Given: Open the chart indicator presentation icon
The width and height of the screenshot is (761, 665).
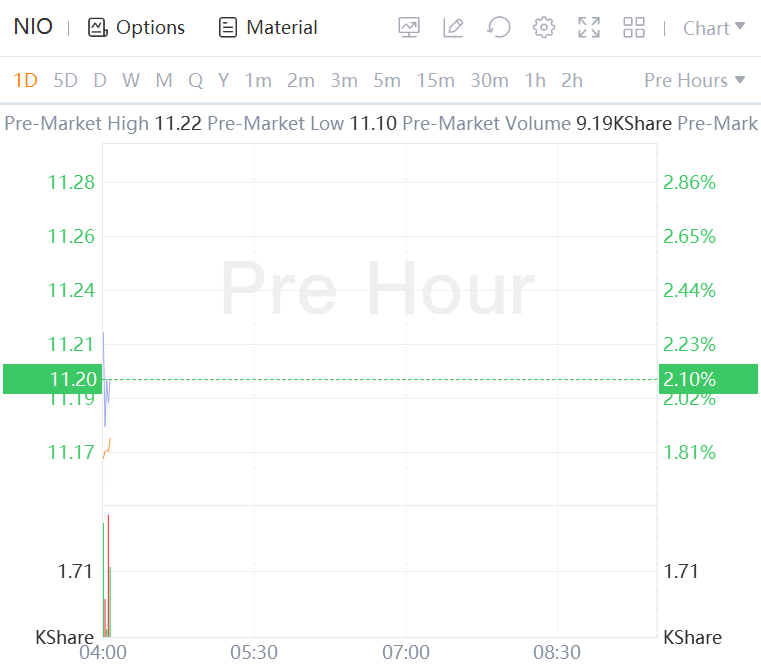Looking at the screenshot, I should (409, 28).
